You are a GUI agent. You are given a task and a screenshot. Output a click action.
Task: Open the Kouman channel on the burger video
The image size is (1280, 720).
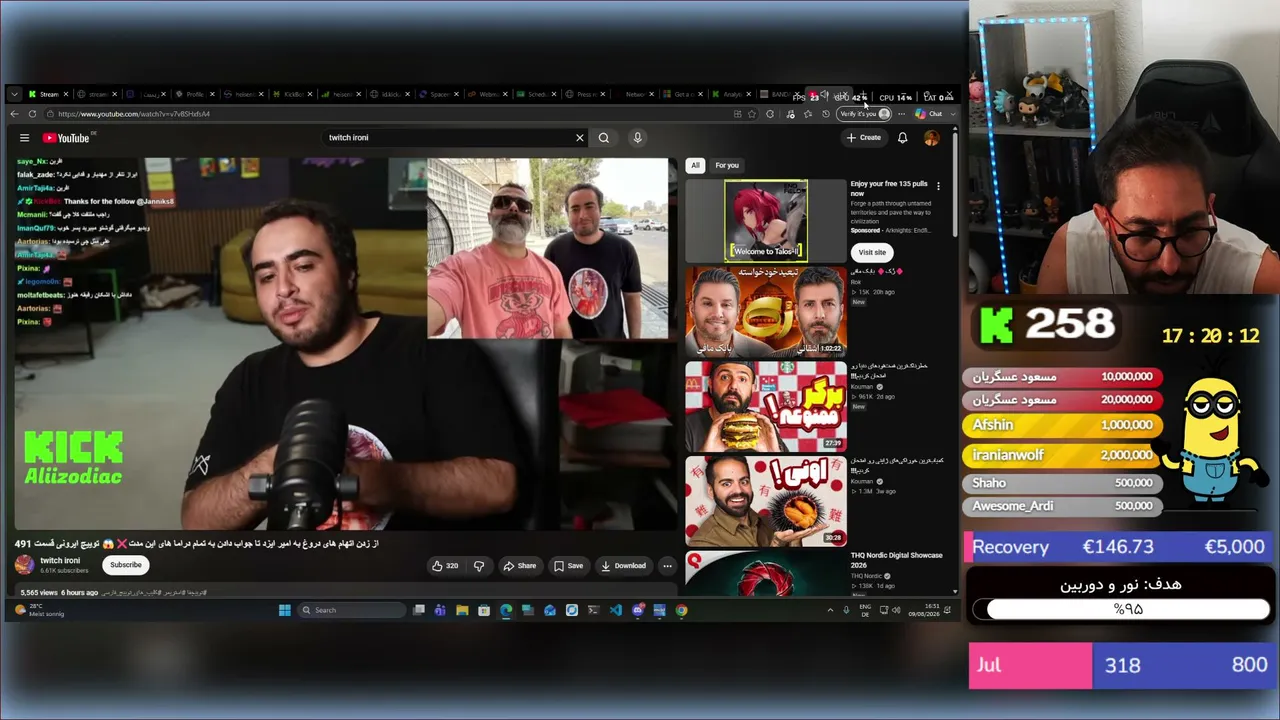click(861, 387)
